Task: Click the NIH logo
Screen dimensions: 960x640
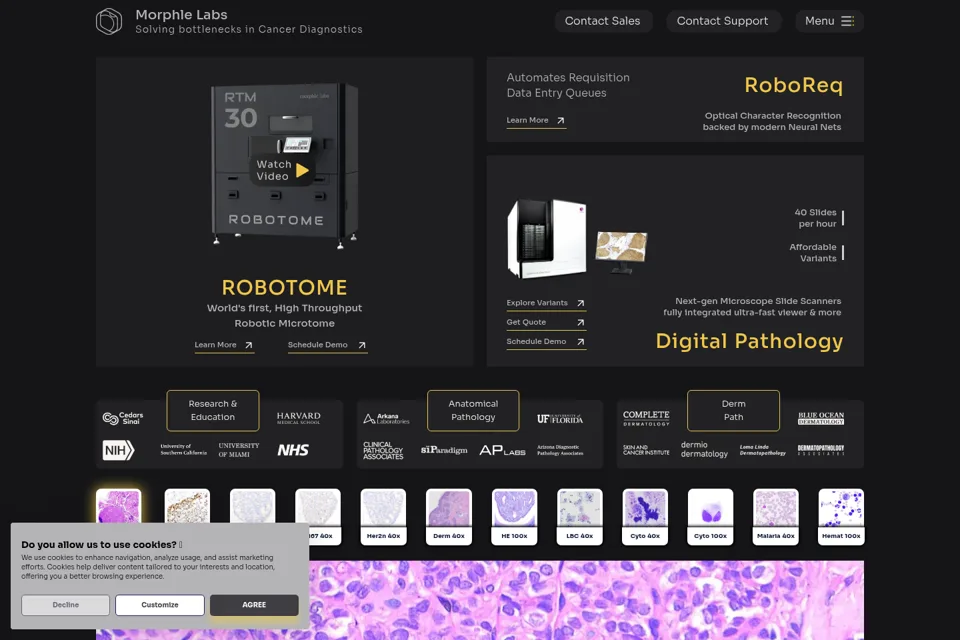Action: [x=118, y=451]
